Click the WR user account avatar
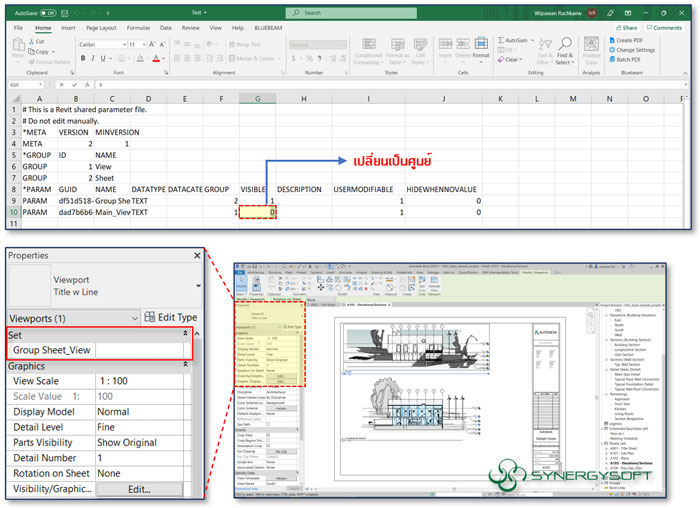Image resolution: width=700 pixels, height=508 pixels. click(592, 13)
